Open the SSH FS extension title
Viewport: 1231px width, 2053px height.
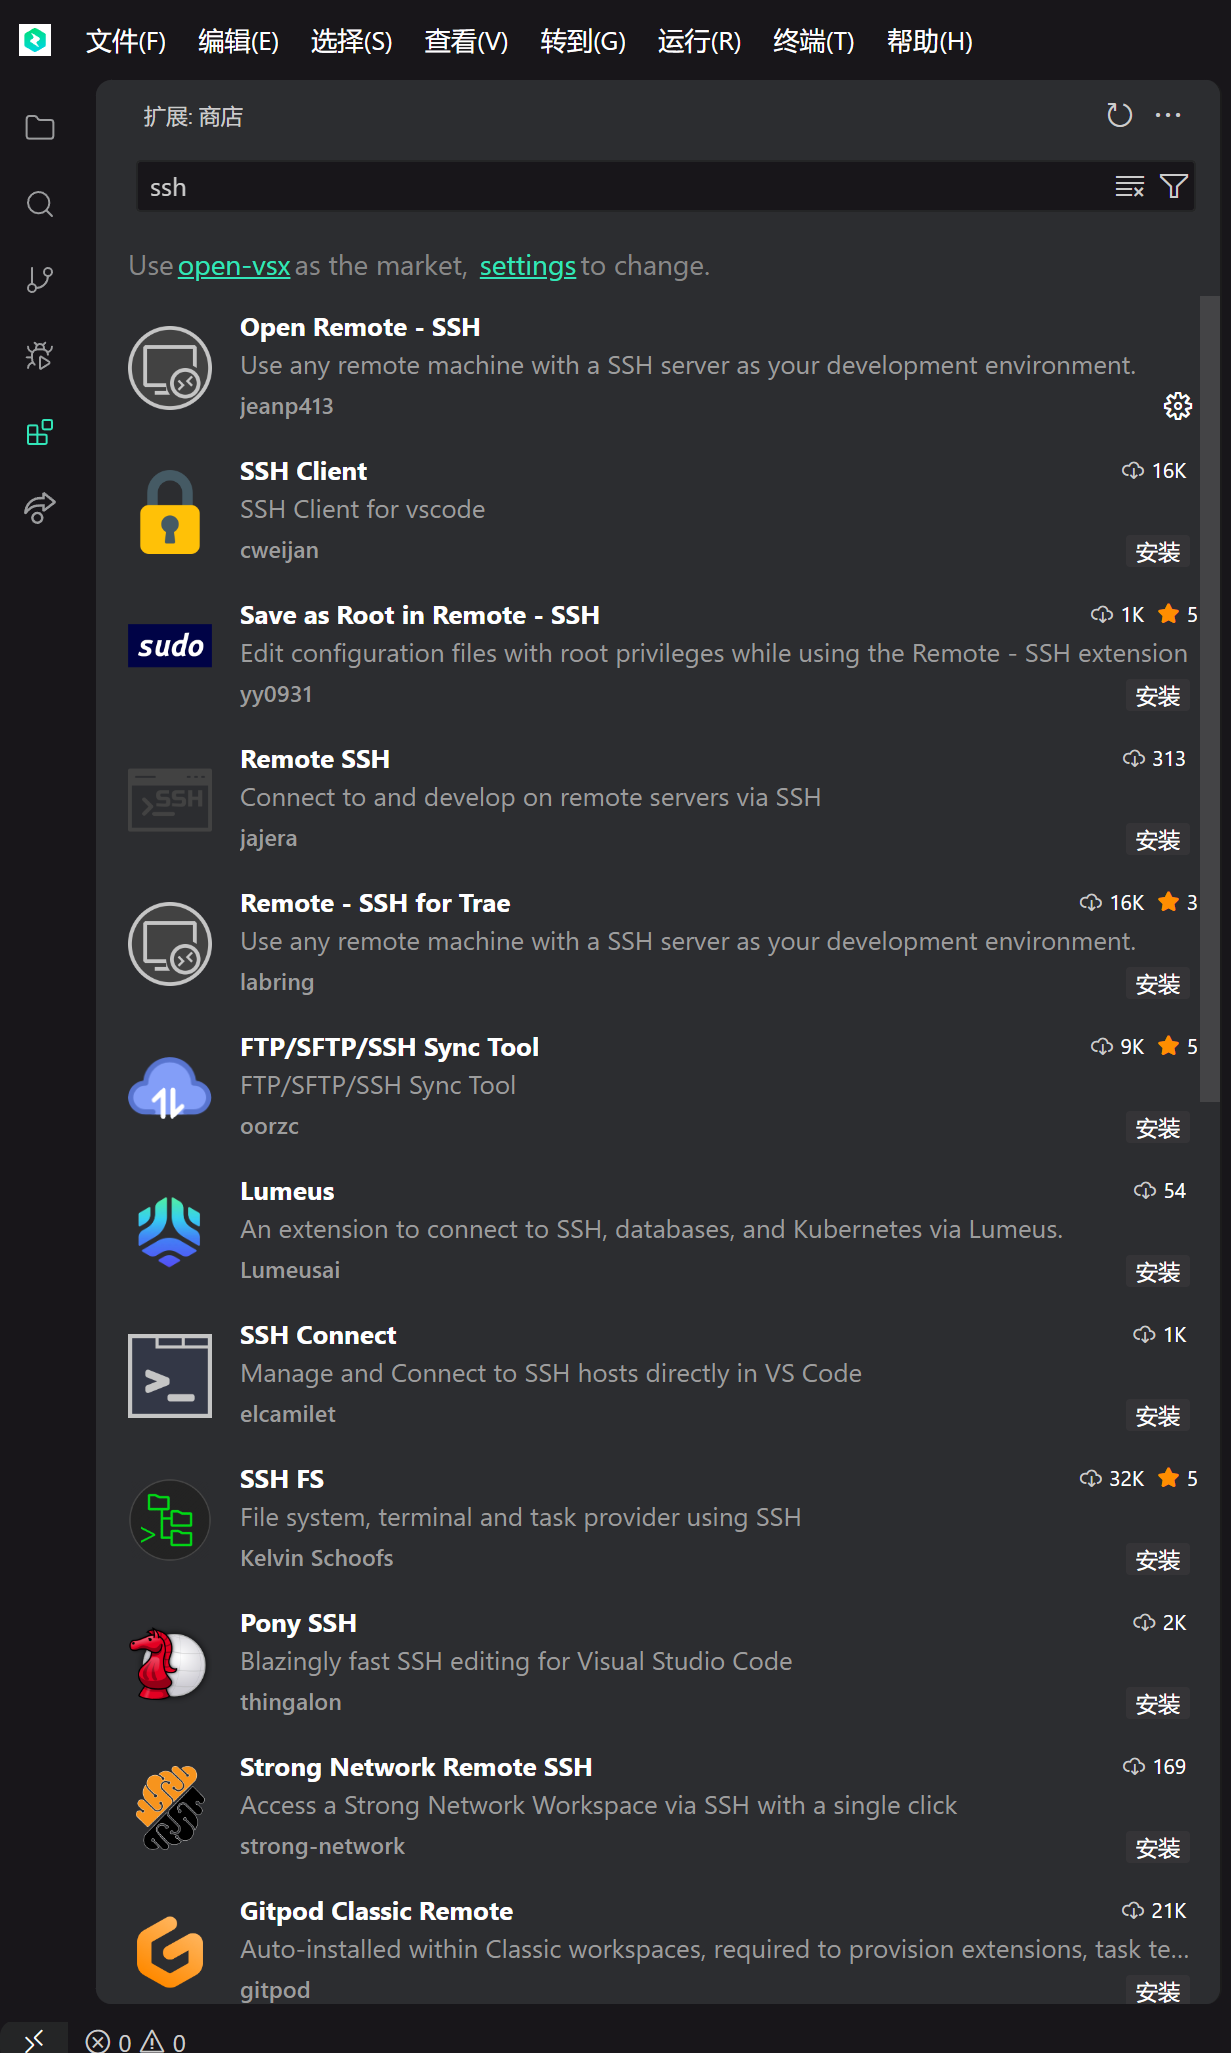point(282,1480)
